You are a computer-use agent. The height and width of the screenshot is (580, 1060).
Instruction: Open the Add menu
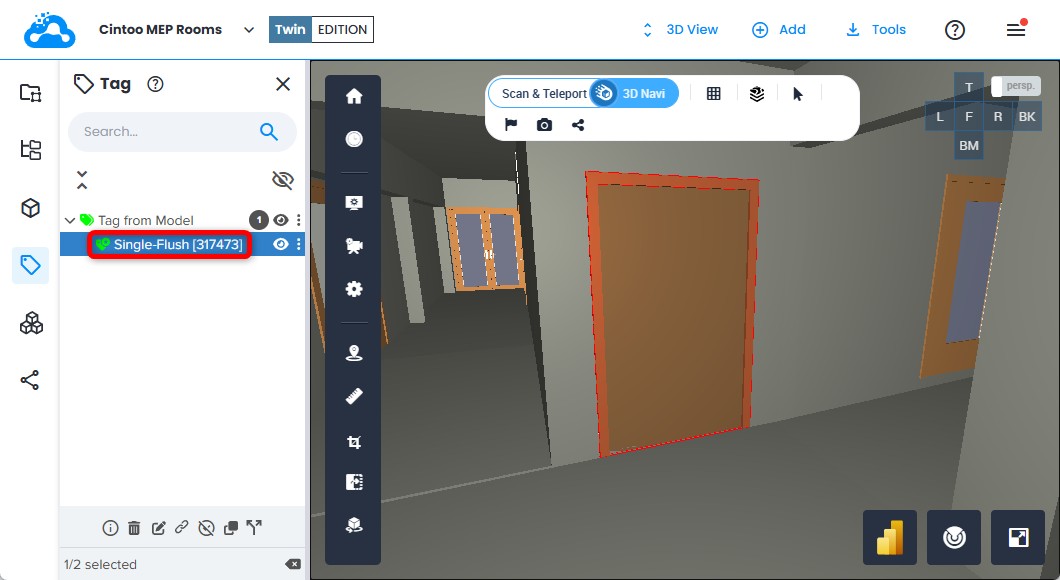[779, 30]
